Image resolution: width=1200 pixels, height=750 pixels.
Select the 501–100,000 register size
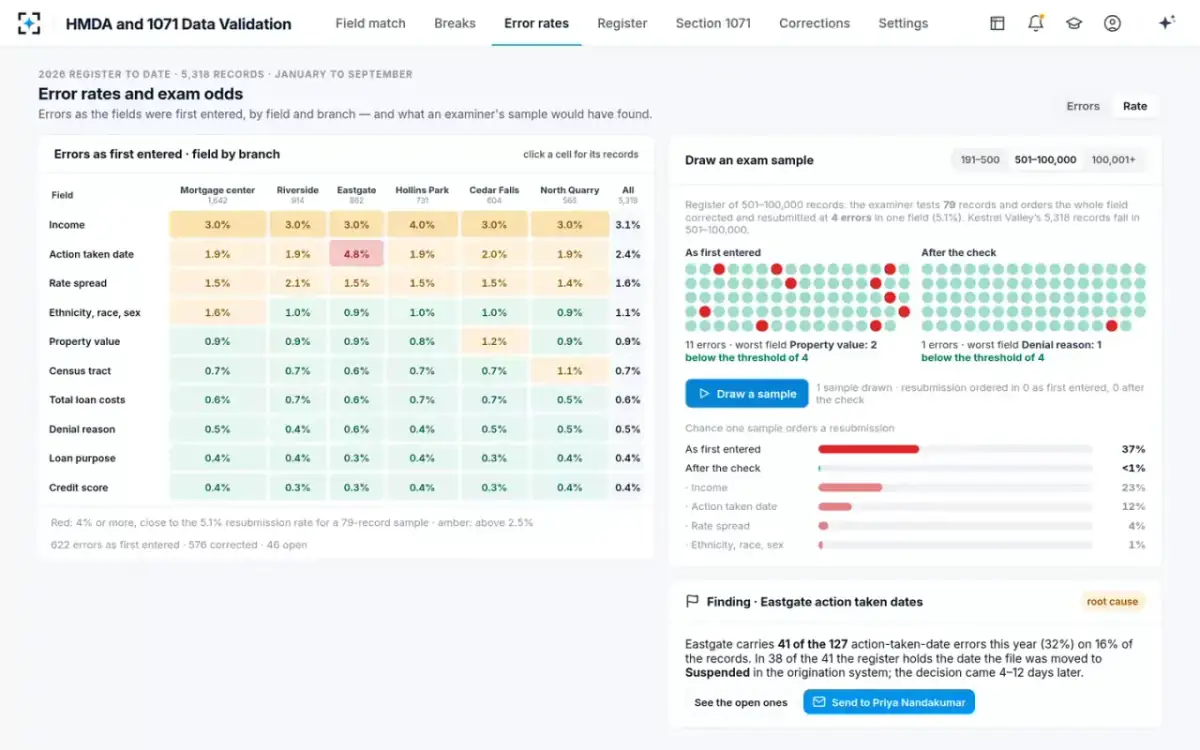point(1046,160)
